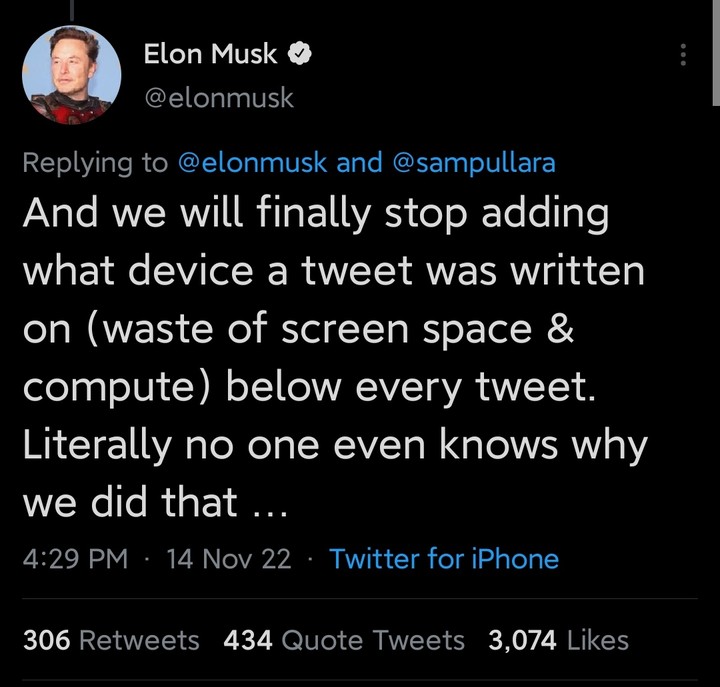Screen dimensions: 720x687
Task: Open the three-dot more options menu
Action: coord(683,55)
